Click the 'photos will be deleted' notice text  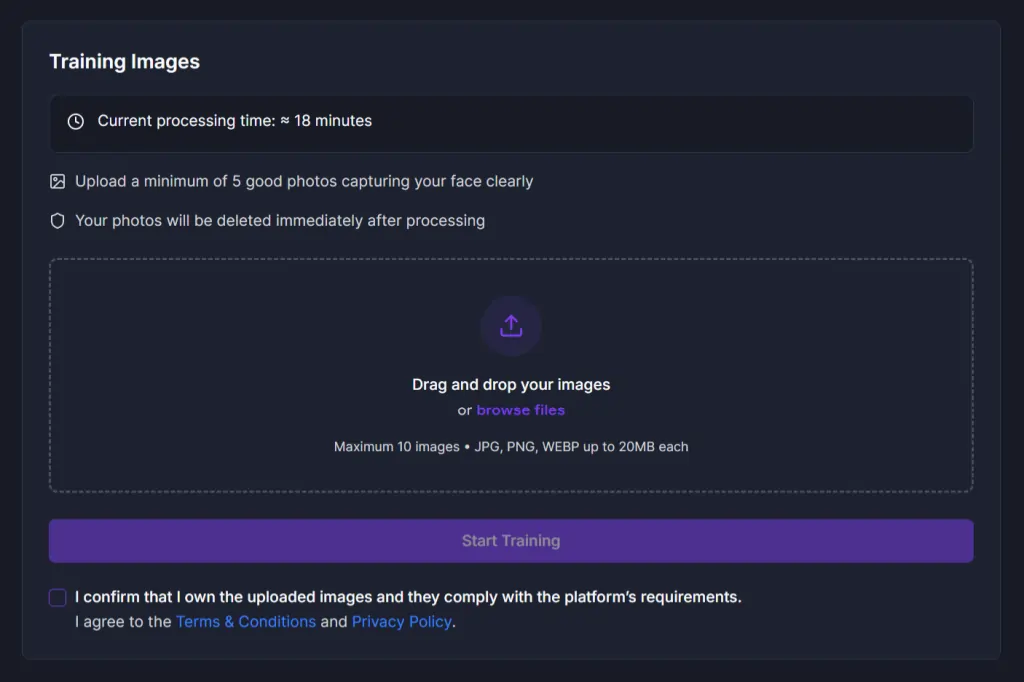(280, 221)
